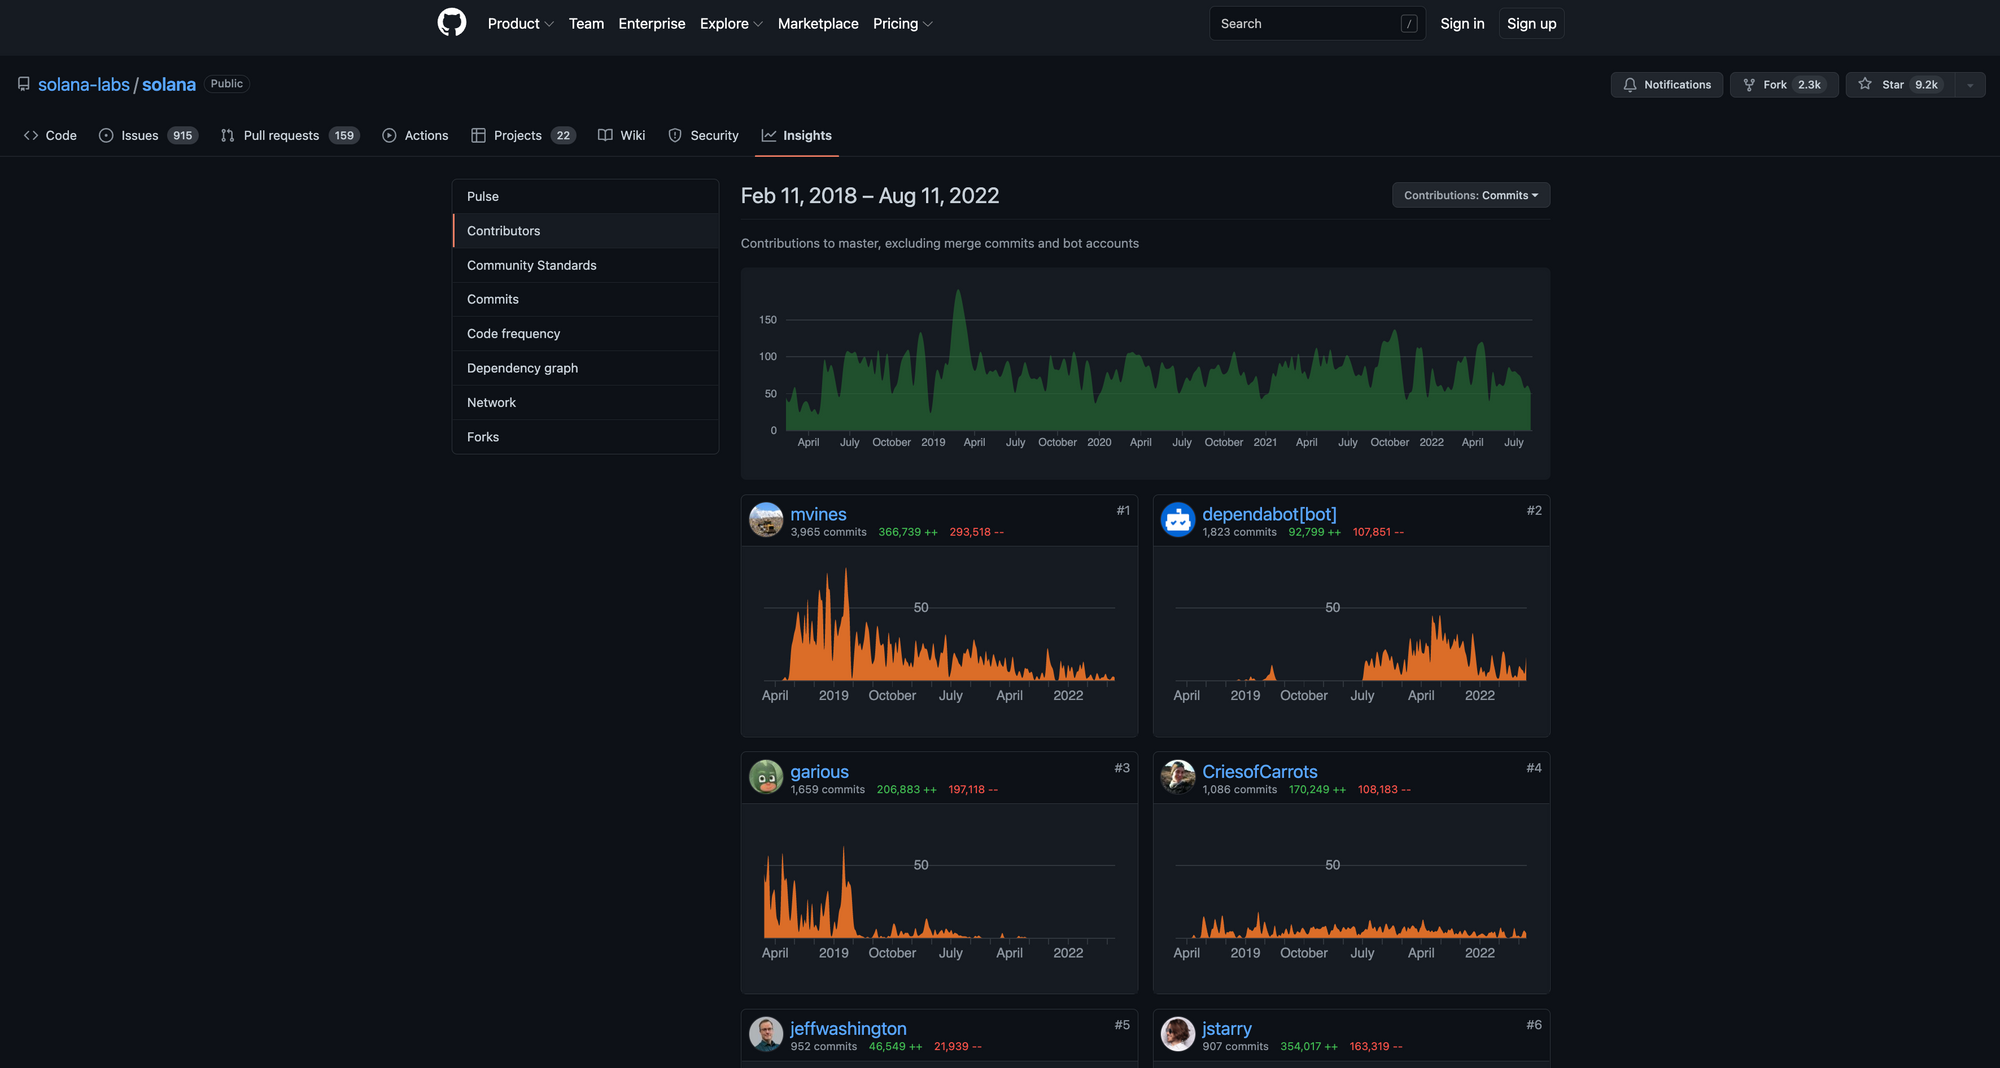The image size is (2000, 1068).
Task: Open Code frequency in the sidebar
Action: (x=585, y=333)
